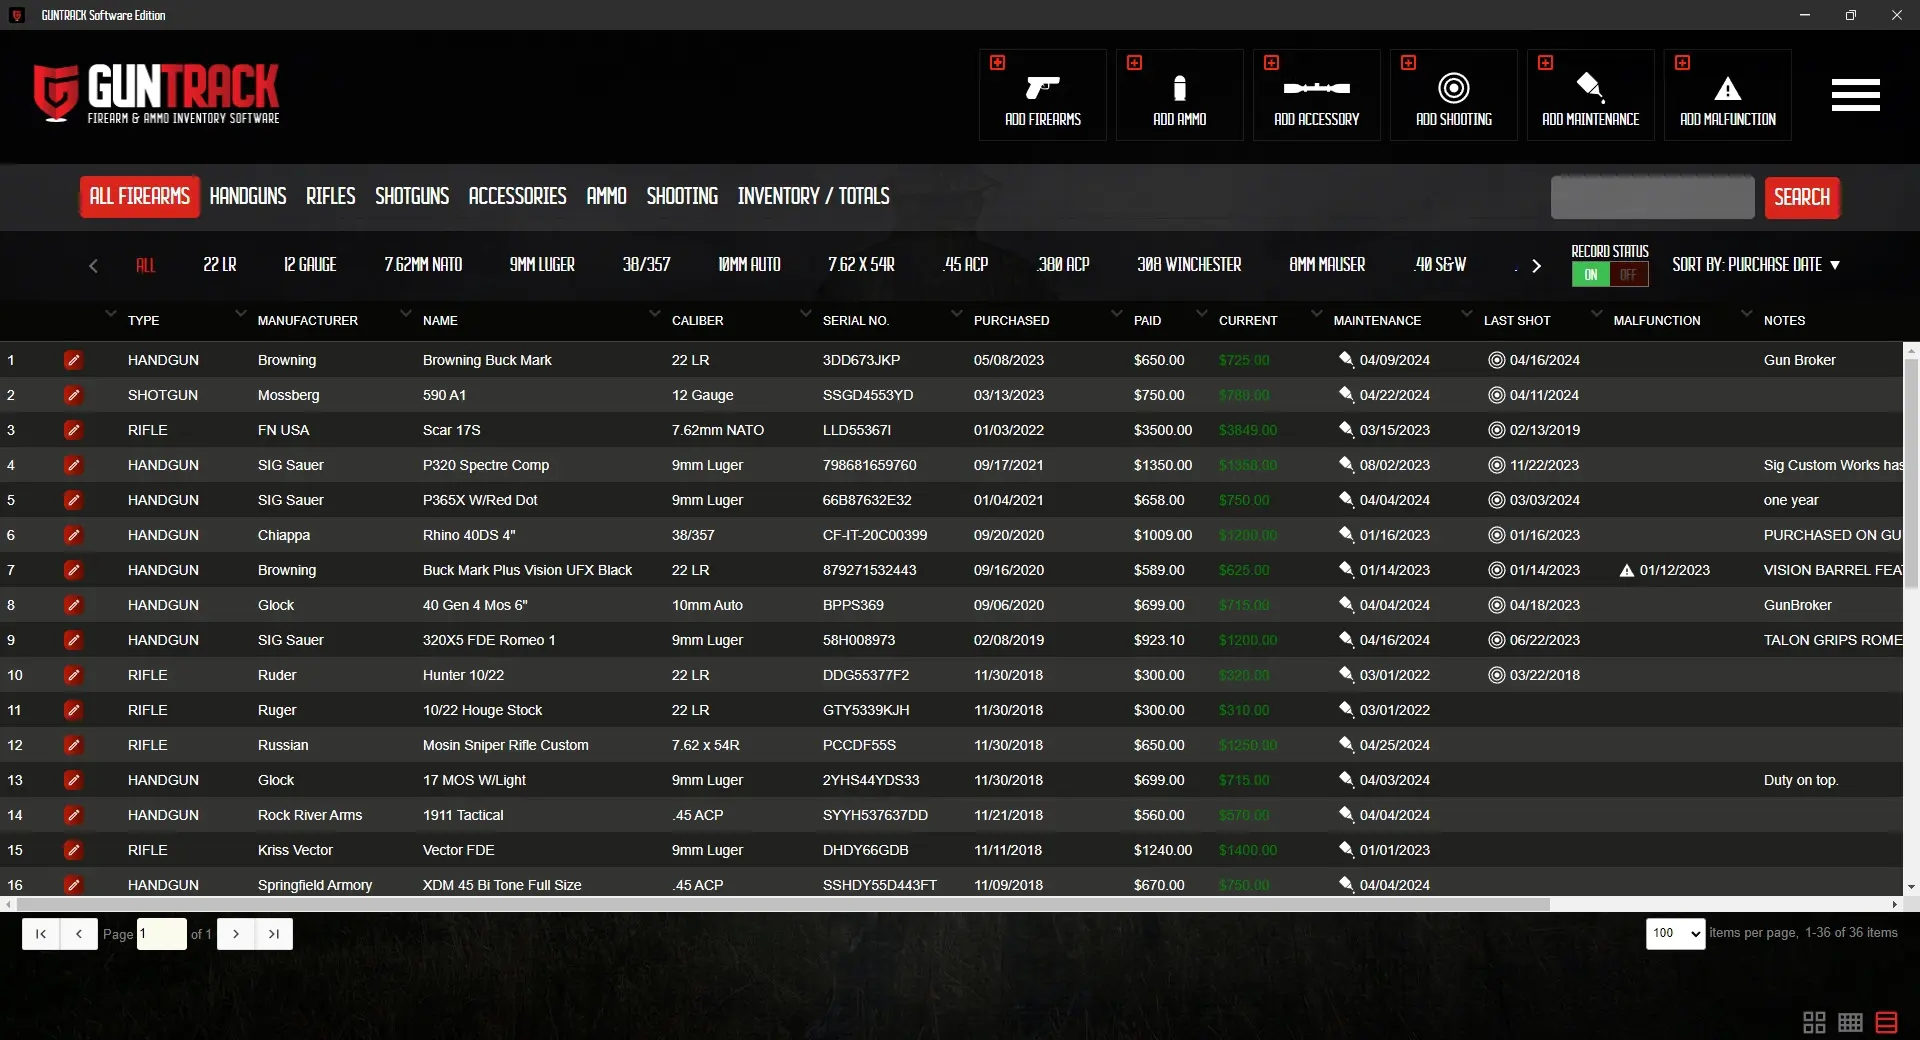Filter by 9MM Luger caliber
The height and width of the screenshot is (1040, 1920).
542,265
